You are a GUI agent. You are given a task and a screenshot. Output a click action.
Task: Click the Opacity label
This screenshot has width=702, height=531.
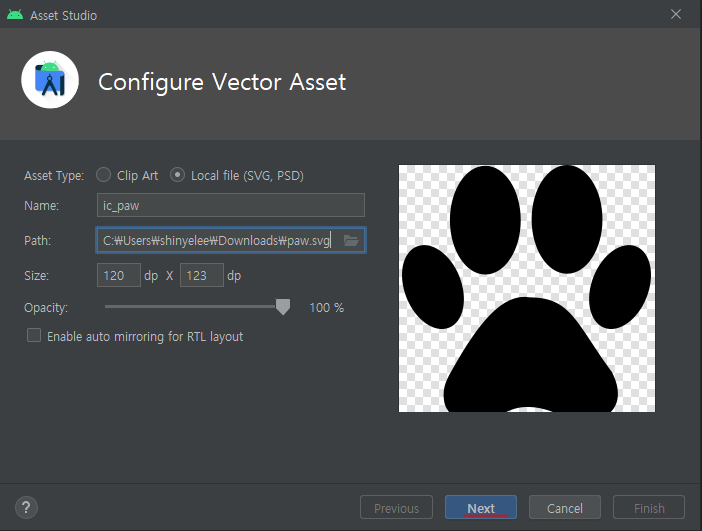click(46, 308)
